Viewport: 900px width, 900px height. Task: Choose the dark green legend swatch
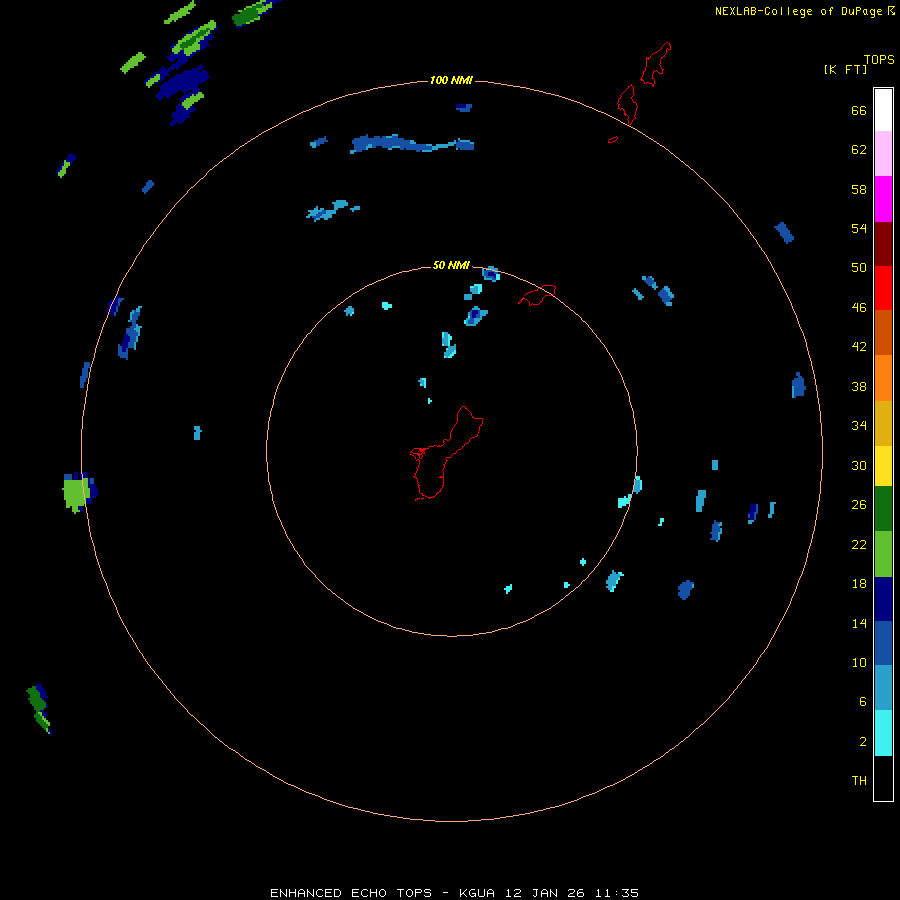(x=883, y=509)
